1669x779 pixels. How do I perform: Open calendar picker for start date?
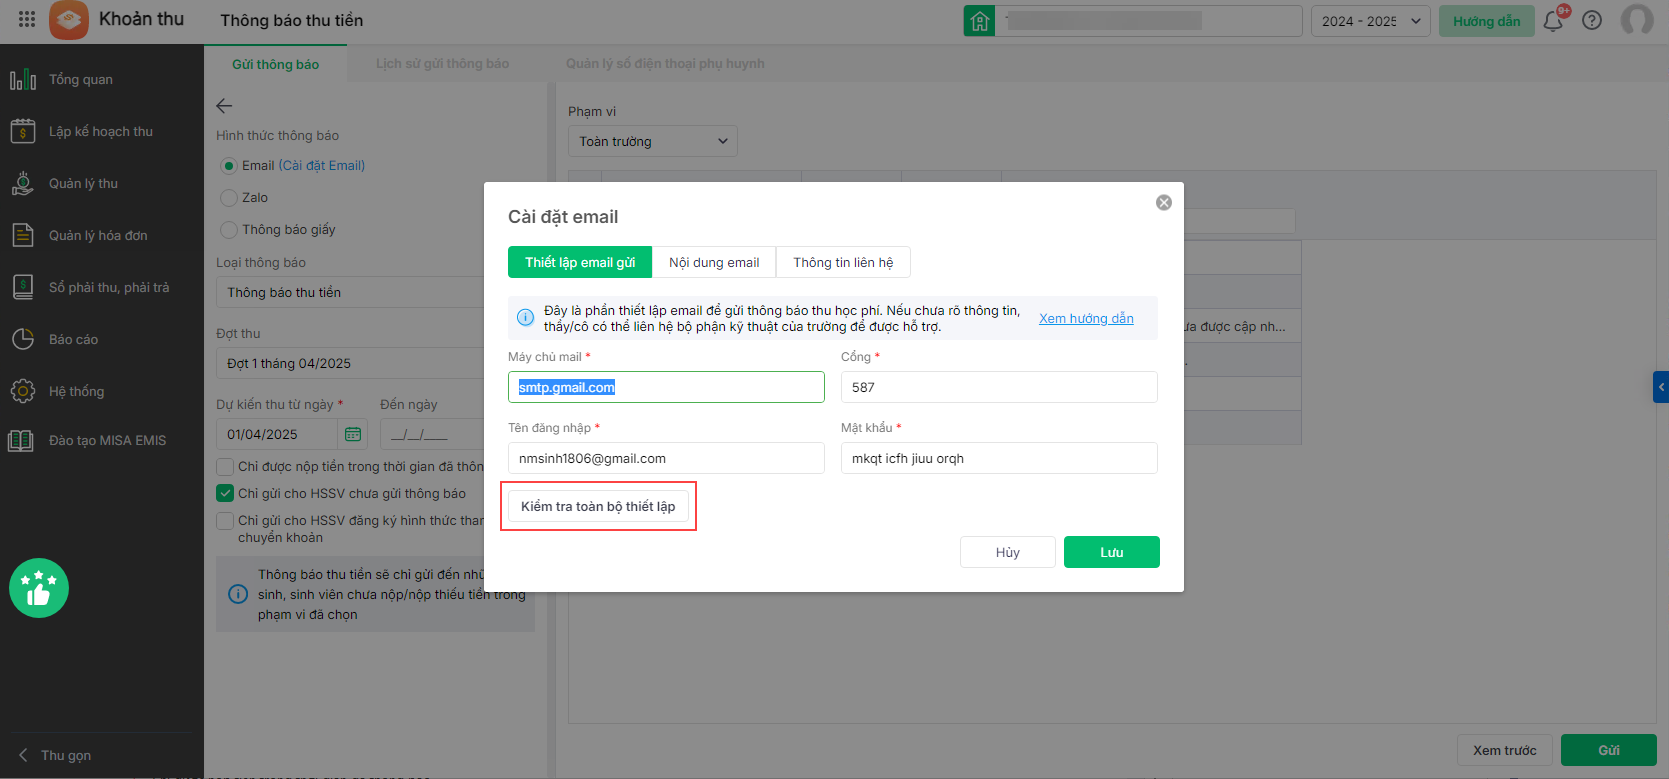pyautogui.click(x=353, y=434)
